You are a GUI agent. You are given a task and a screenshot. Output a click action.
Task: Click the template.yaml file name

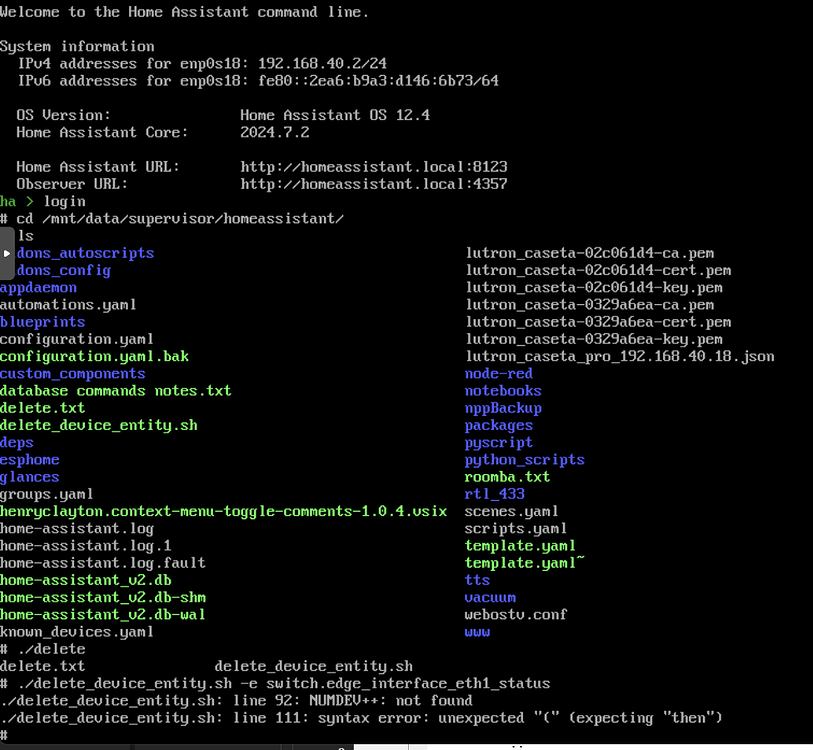point(520,545)
